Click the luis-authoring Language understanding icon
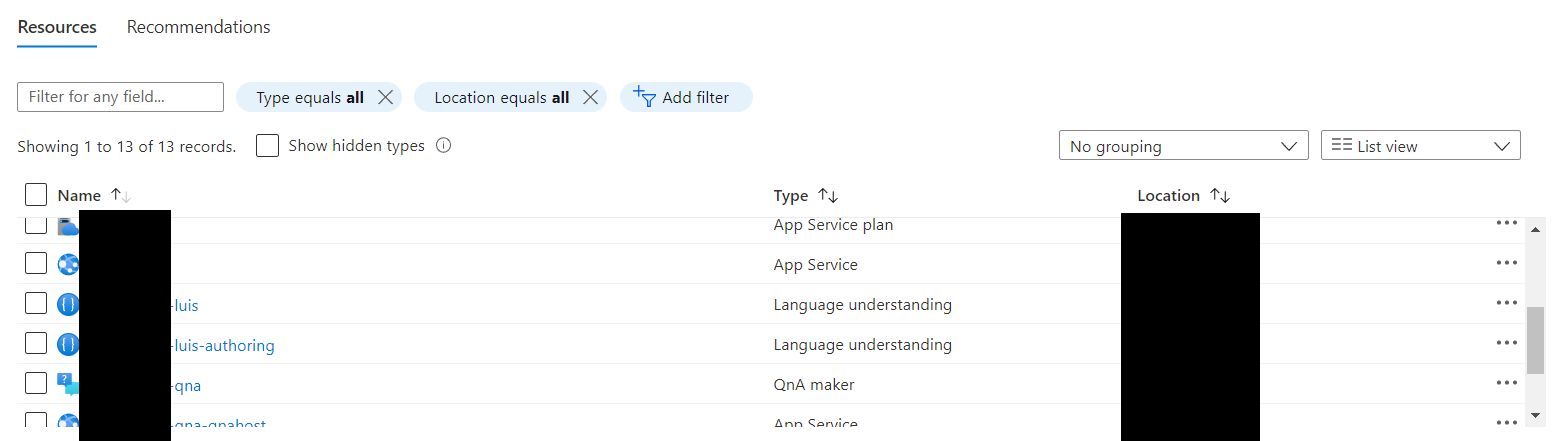 pos(68,344)
